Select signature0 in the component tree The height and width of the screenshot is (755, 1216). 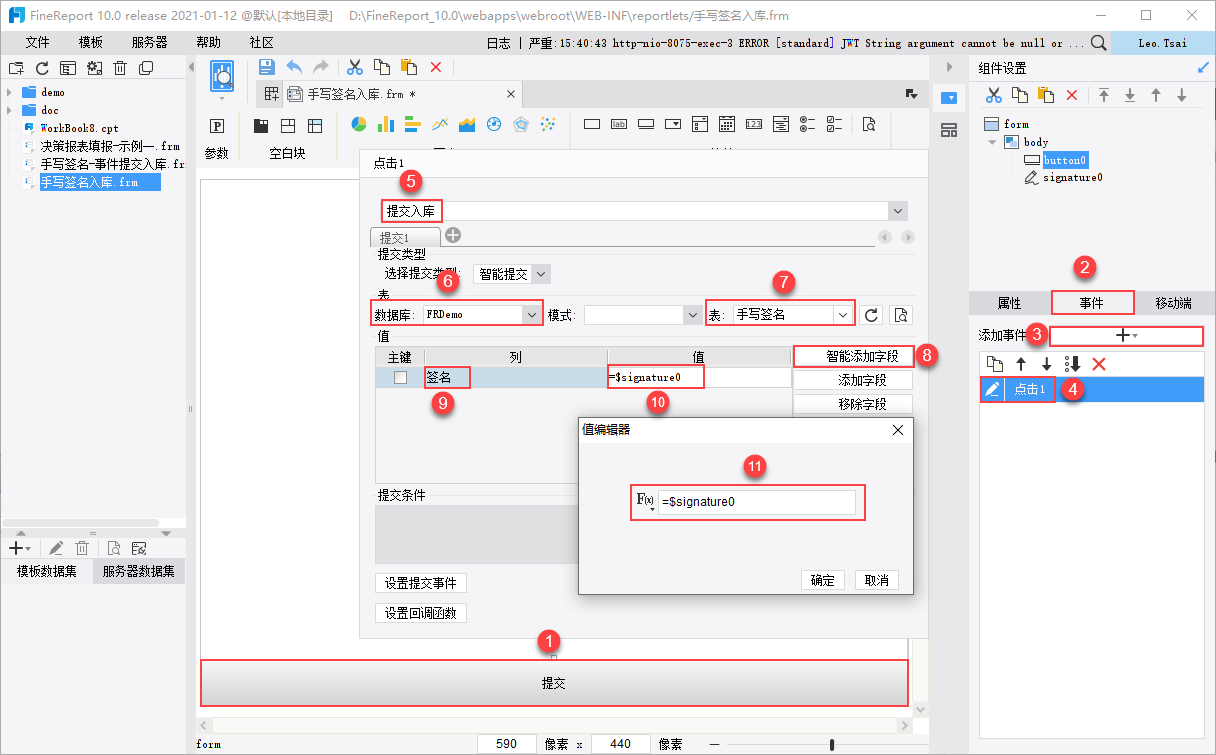click(x=1072, y=177)
